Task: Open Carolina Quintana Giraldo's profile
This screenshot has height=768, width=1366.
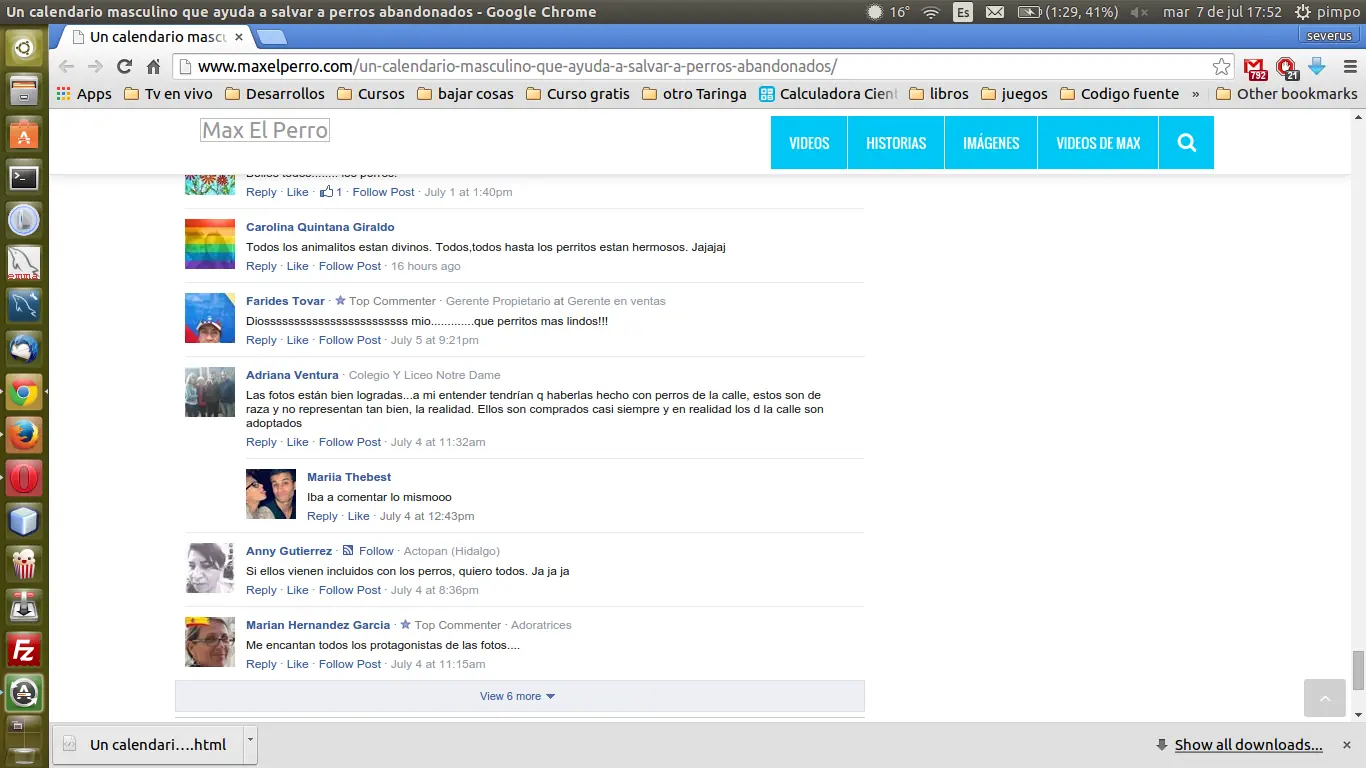Action: (320, 227)
